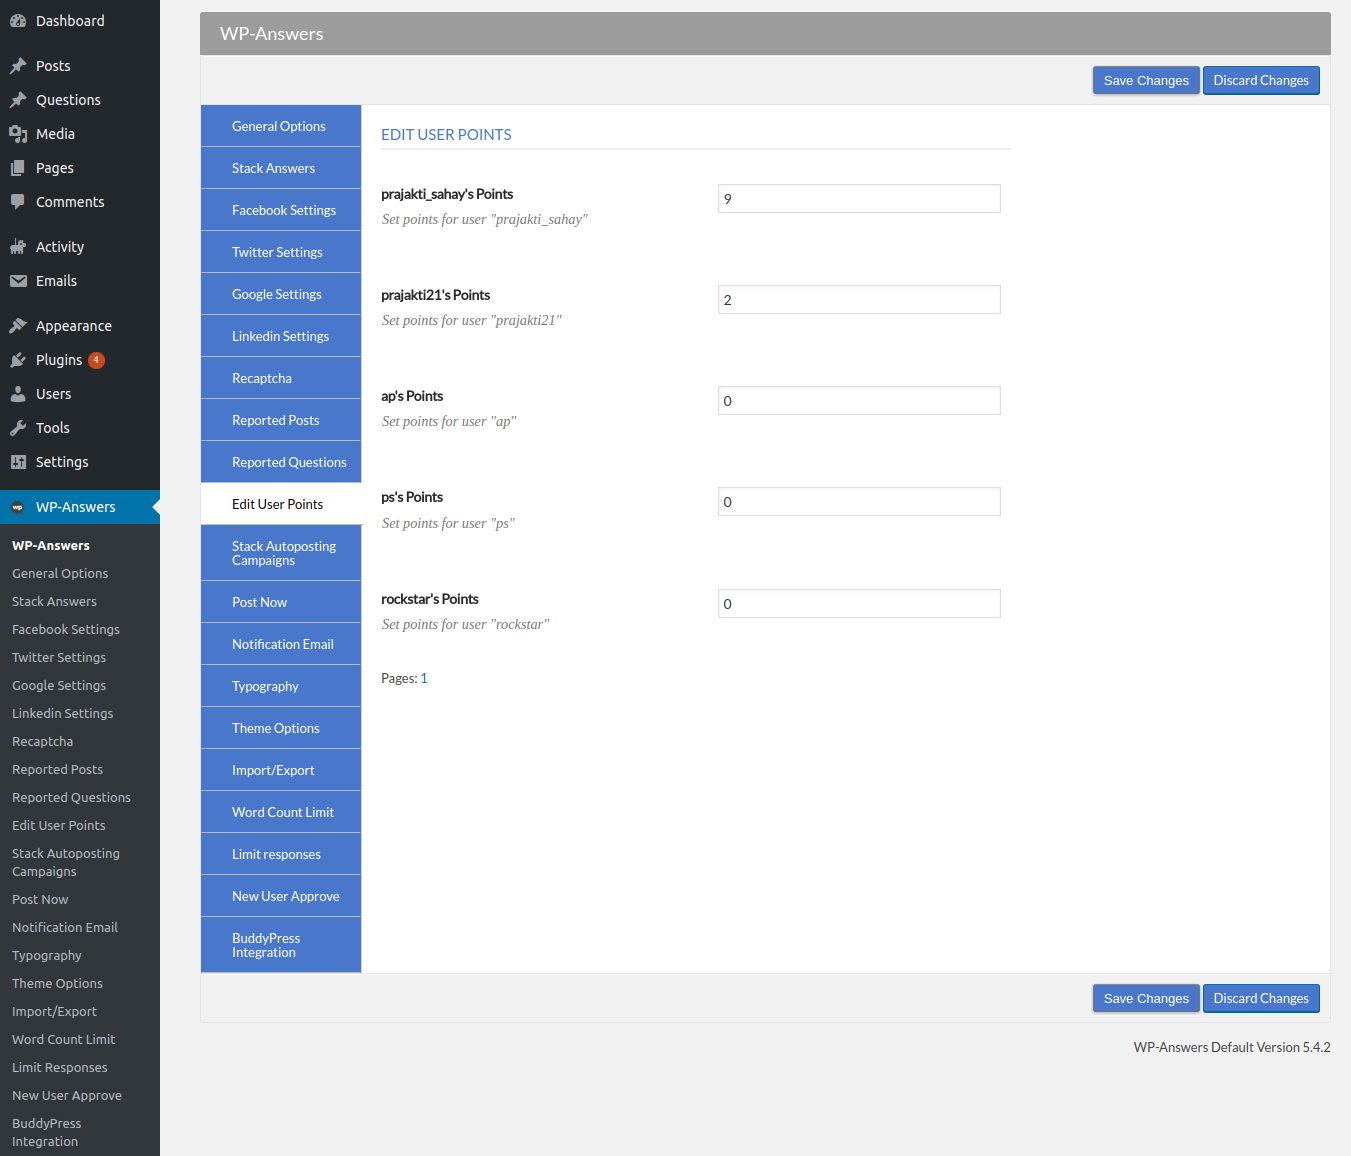Open the Notification Email blue tab
This screenshot has width=1351, height=1156.
click(281, 644)
